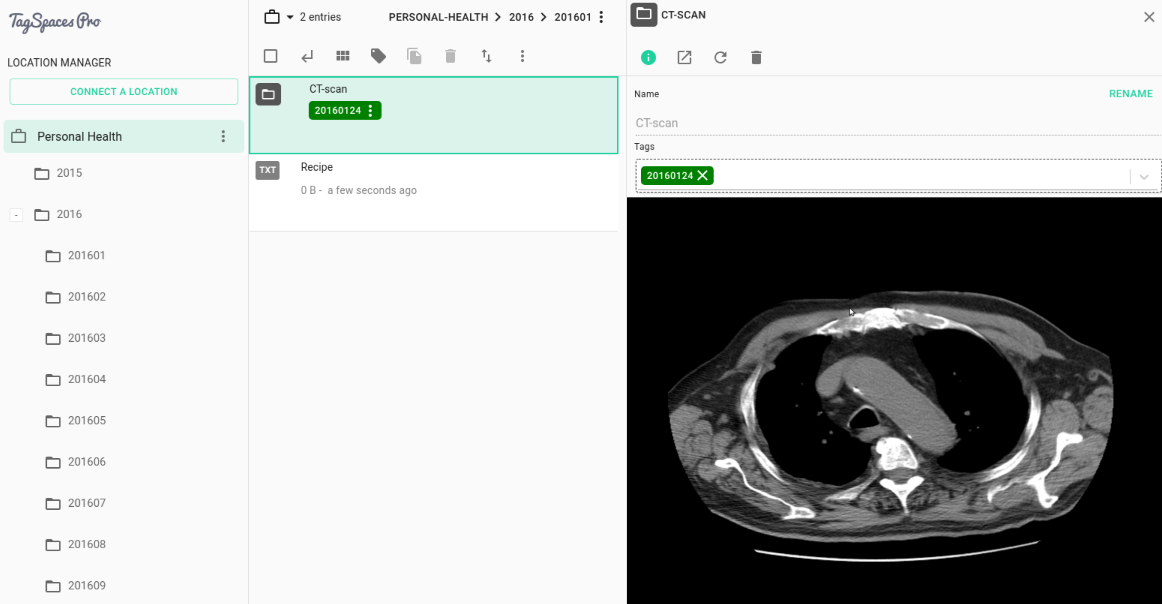The width and height of the screenshot is (1162, 604).
Task: Switch to grid view using the grid icon
Action: point(342,56)
